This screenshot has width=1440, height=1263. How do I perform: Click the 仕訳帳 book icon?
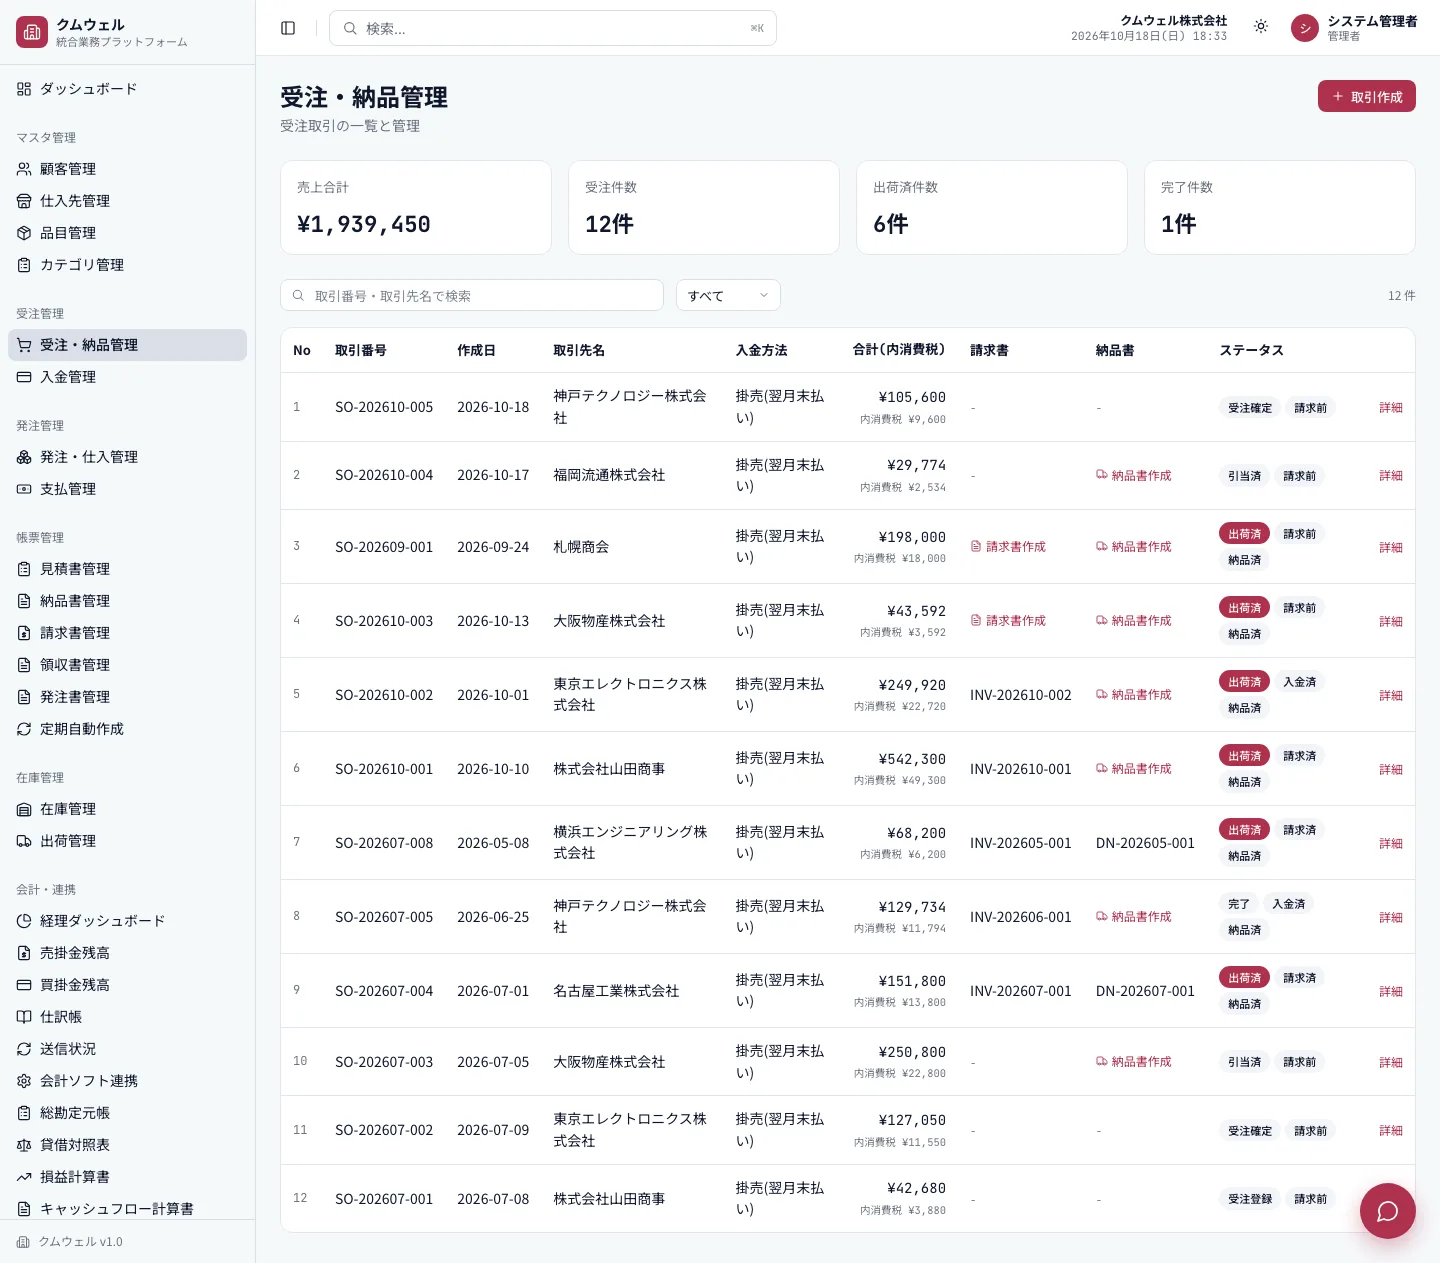coord(24,1017)
